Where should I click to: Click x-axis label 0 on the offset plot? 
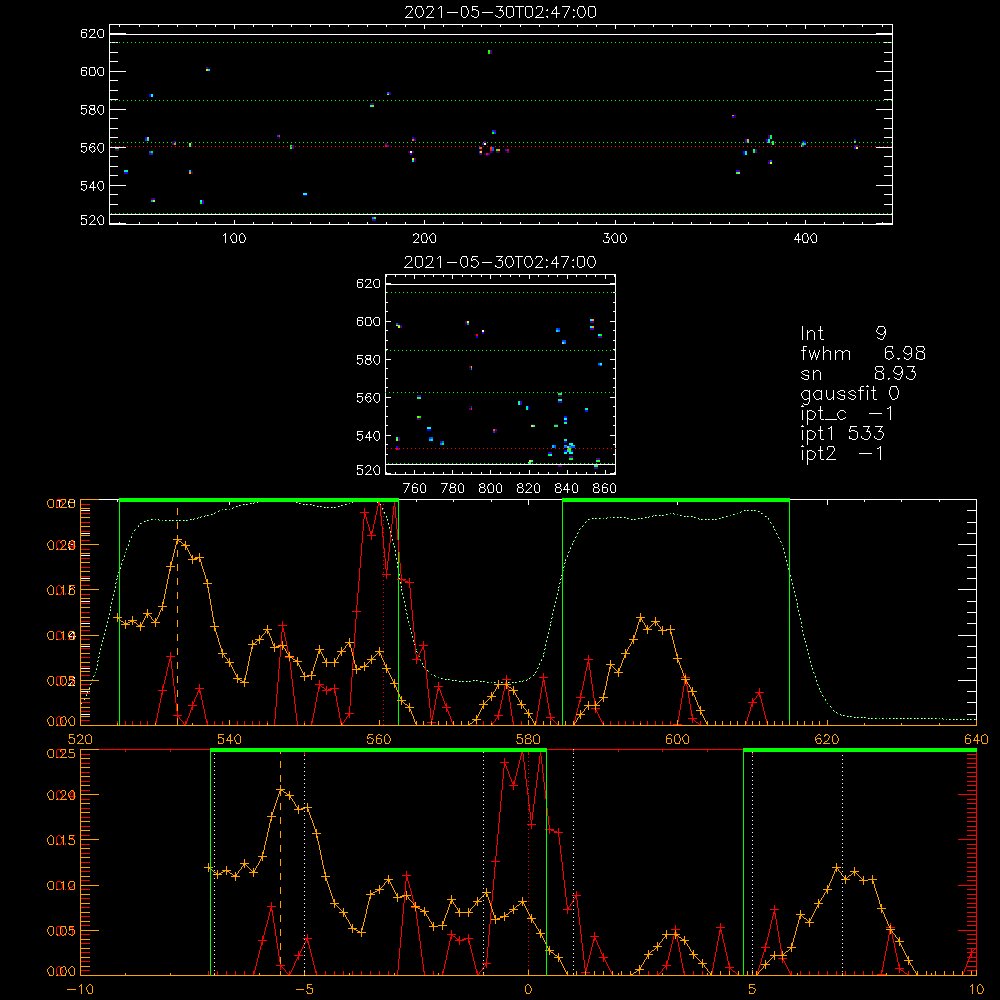coord(528,989)
